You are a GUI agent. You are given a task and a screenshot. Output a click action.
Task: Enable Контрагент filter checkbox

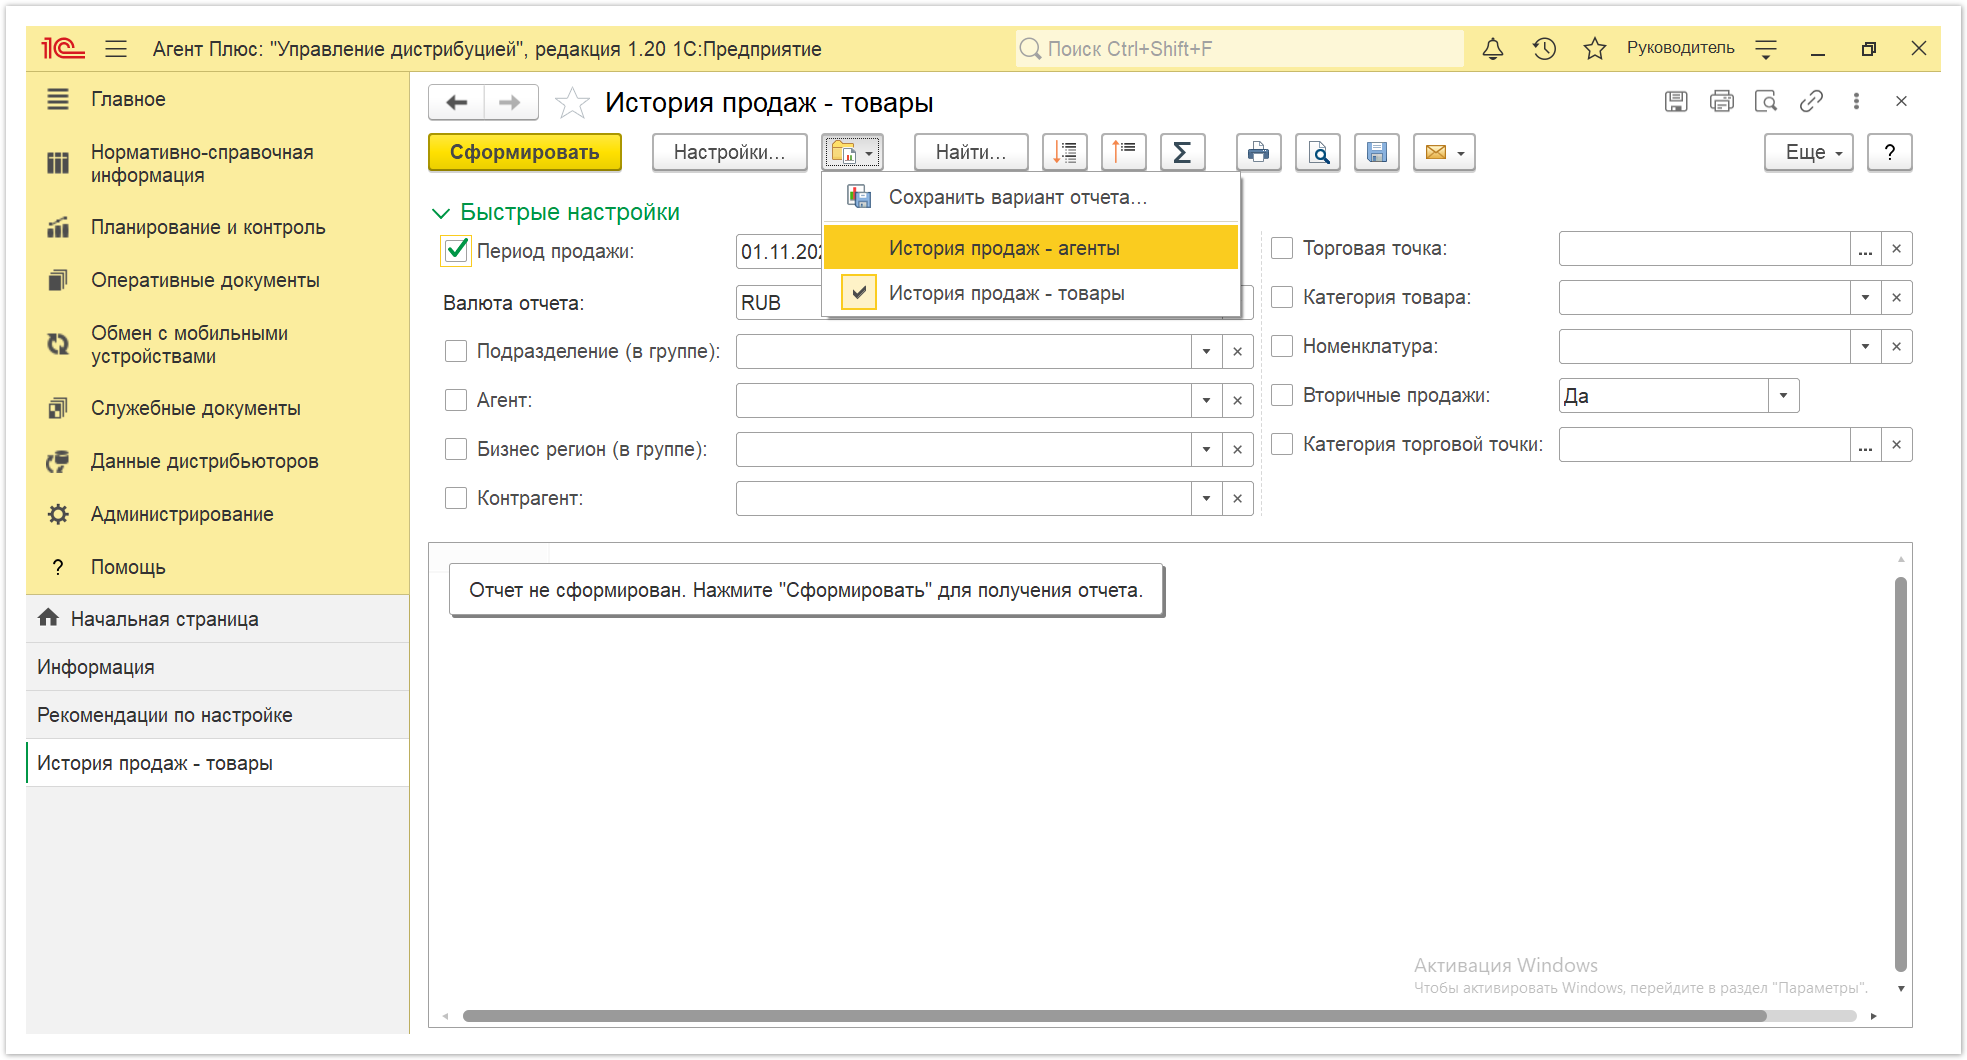(x=456, y=498)
